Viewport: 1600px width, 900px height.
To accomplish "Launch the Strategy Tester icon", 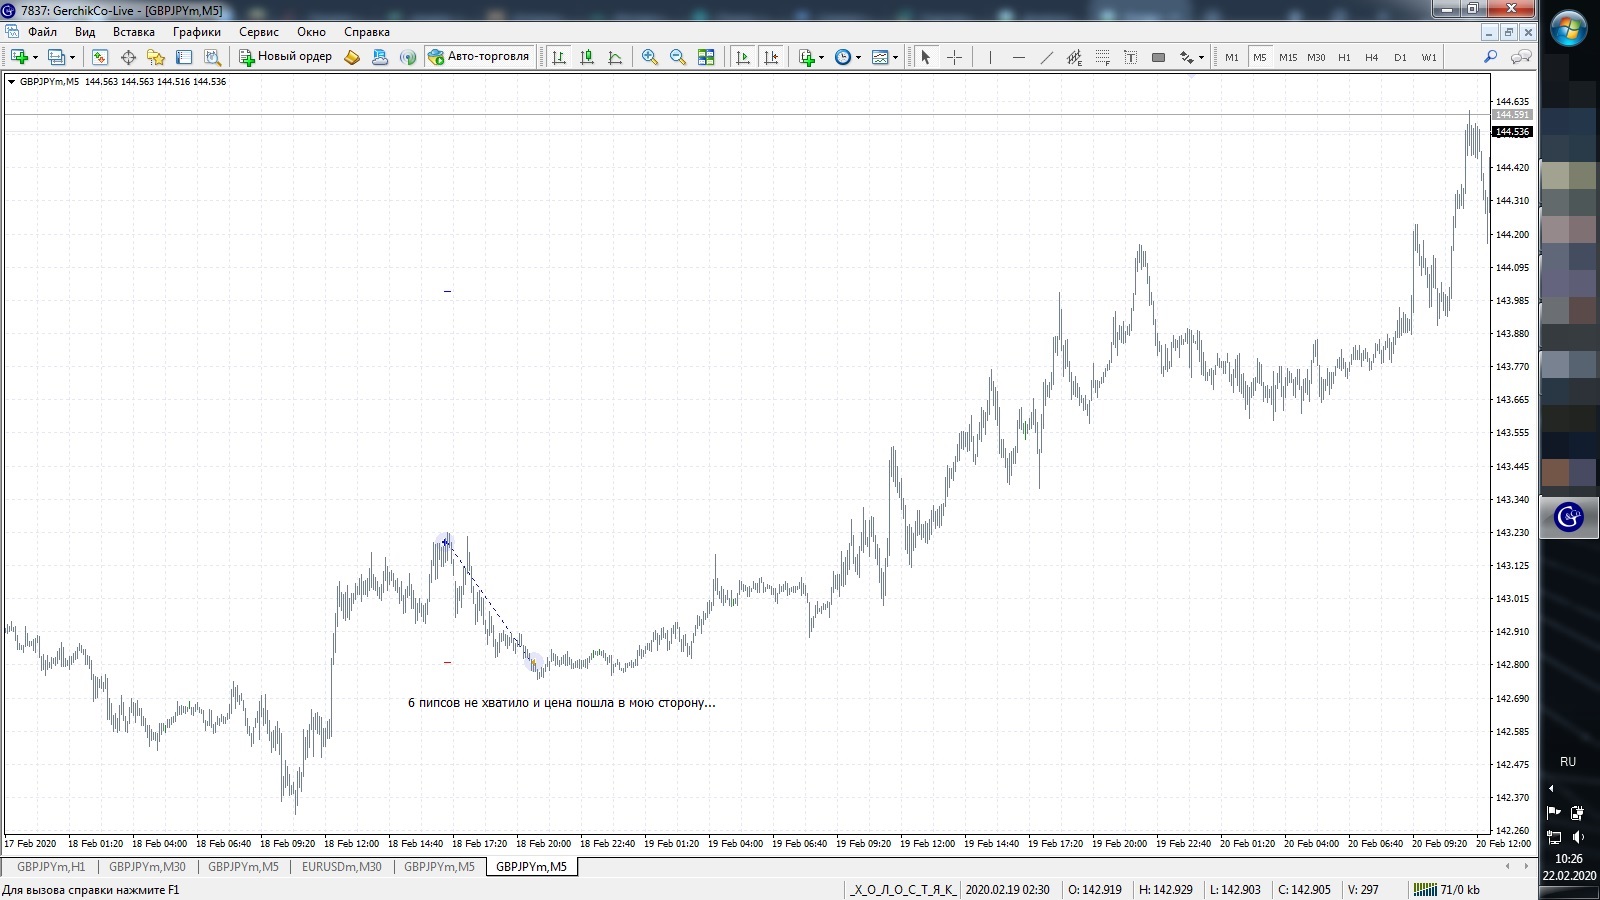I will (x=212, y=57).
